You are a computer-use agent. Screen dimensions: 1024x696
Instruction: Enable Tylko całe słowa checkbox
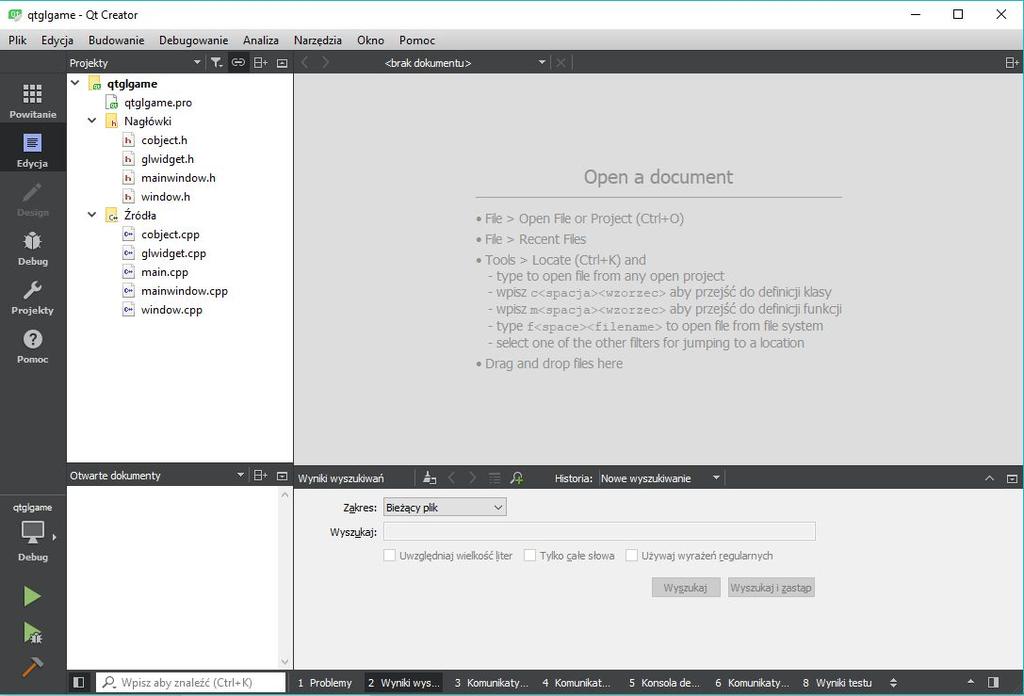(530, 555)
